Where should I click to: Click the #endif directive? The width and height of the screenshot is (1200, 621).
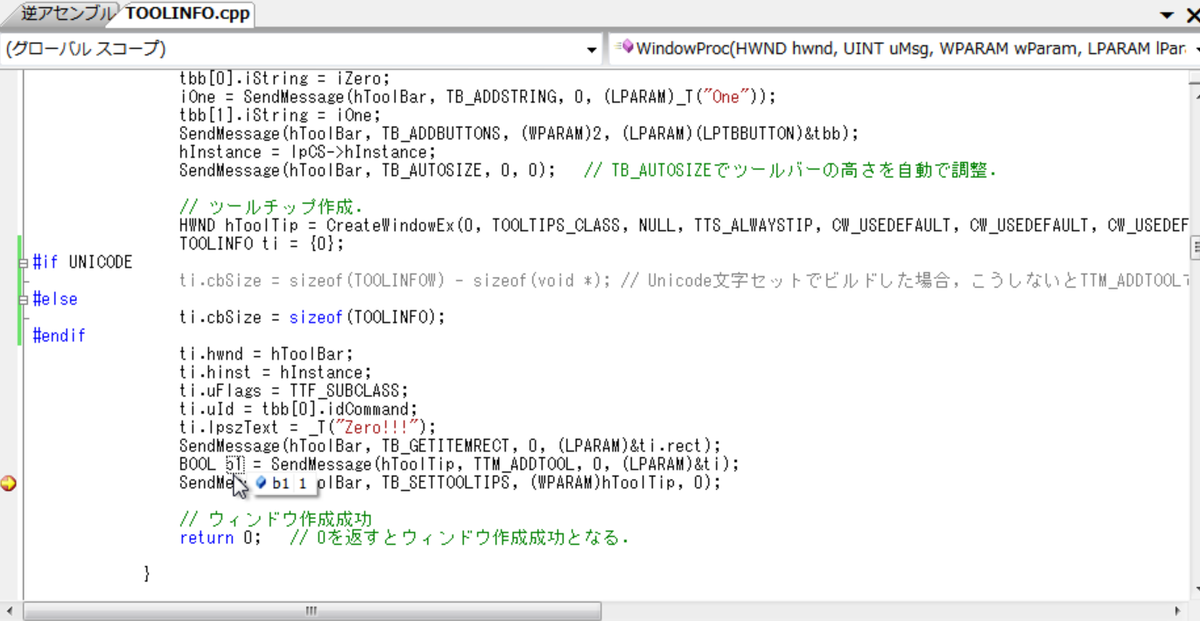pos(59,336)
